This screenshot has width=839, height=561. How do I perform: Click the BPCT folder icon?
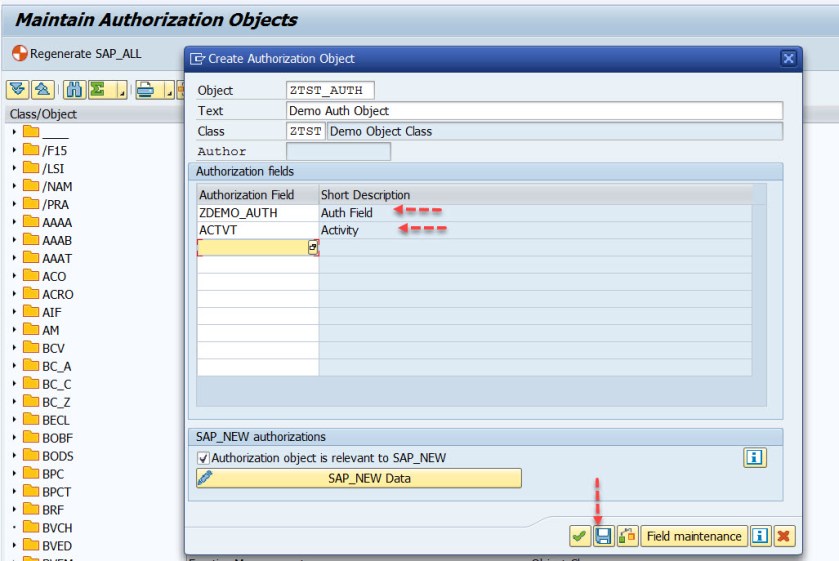pyautogui.click(x=31, y=491)
